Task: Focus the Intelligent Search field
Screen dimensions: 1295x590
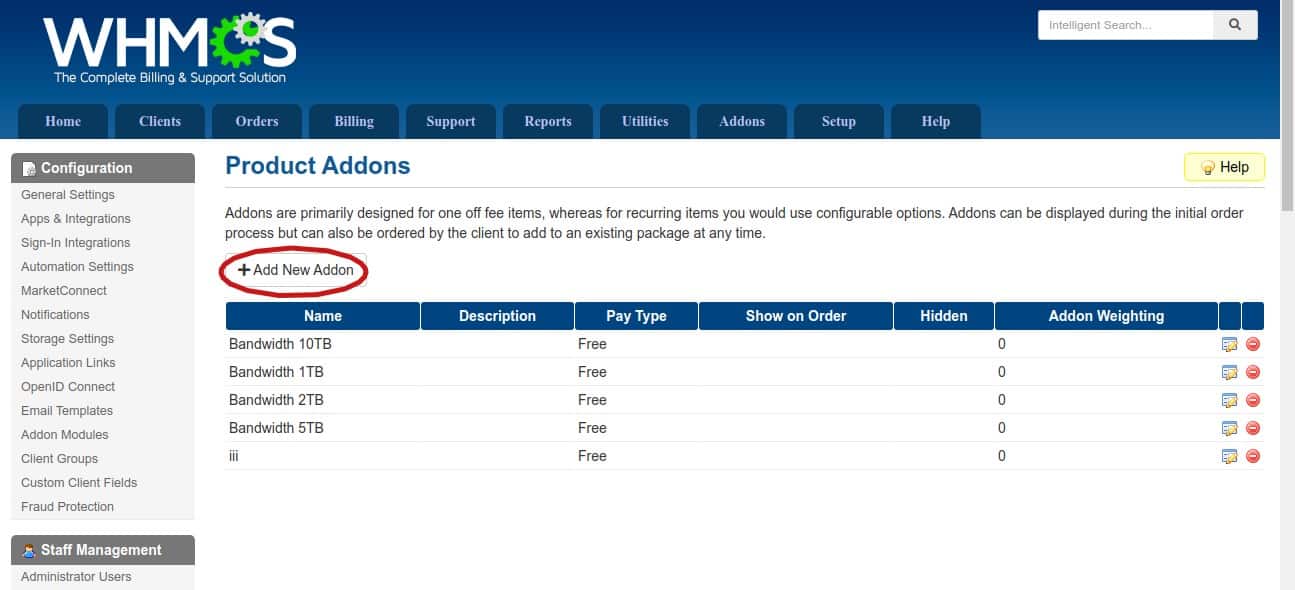Action: click(1126, 25)
